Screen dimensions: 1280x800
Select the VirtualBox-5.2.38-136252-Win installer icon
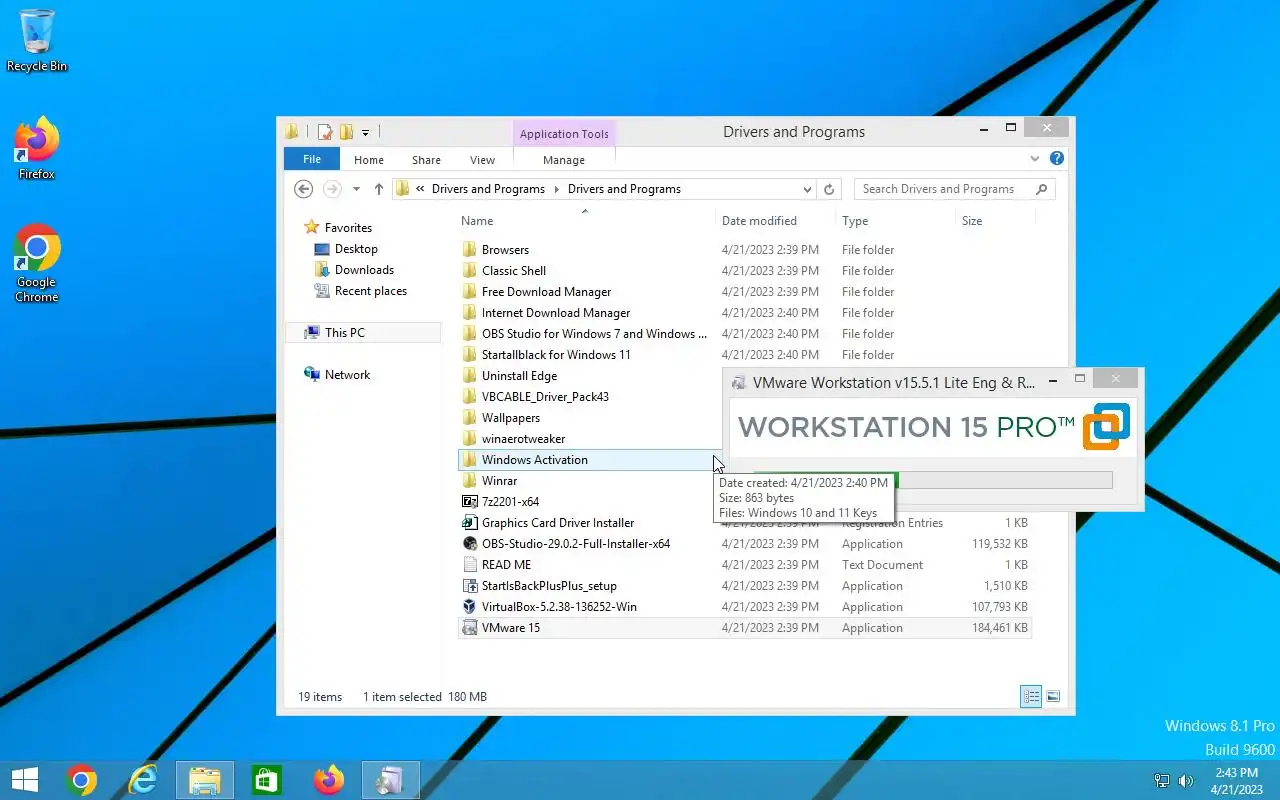(x=470, y=607)
